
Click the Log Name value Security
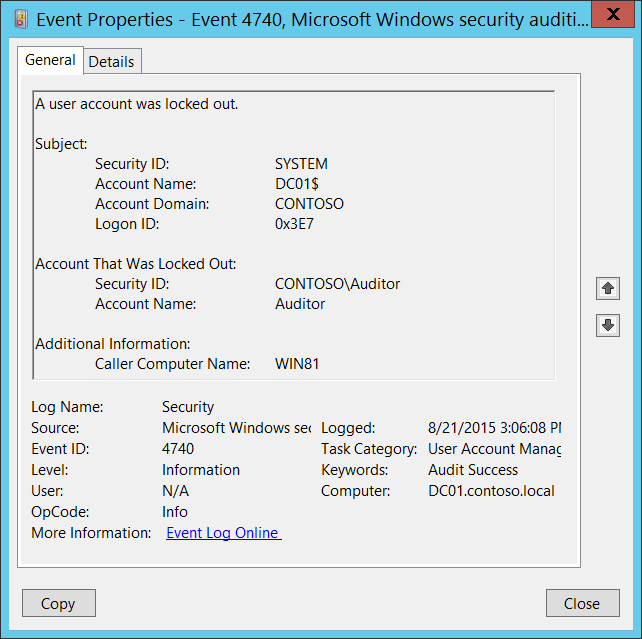(x=188, y=407)
